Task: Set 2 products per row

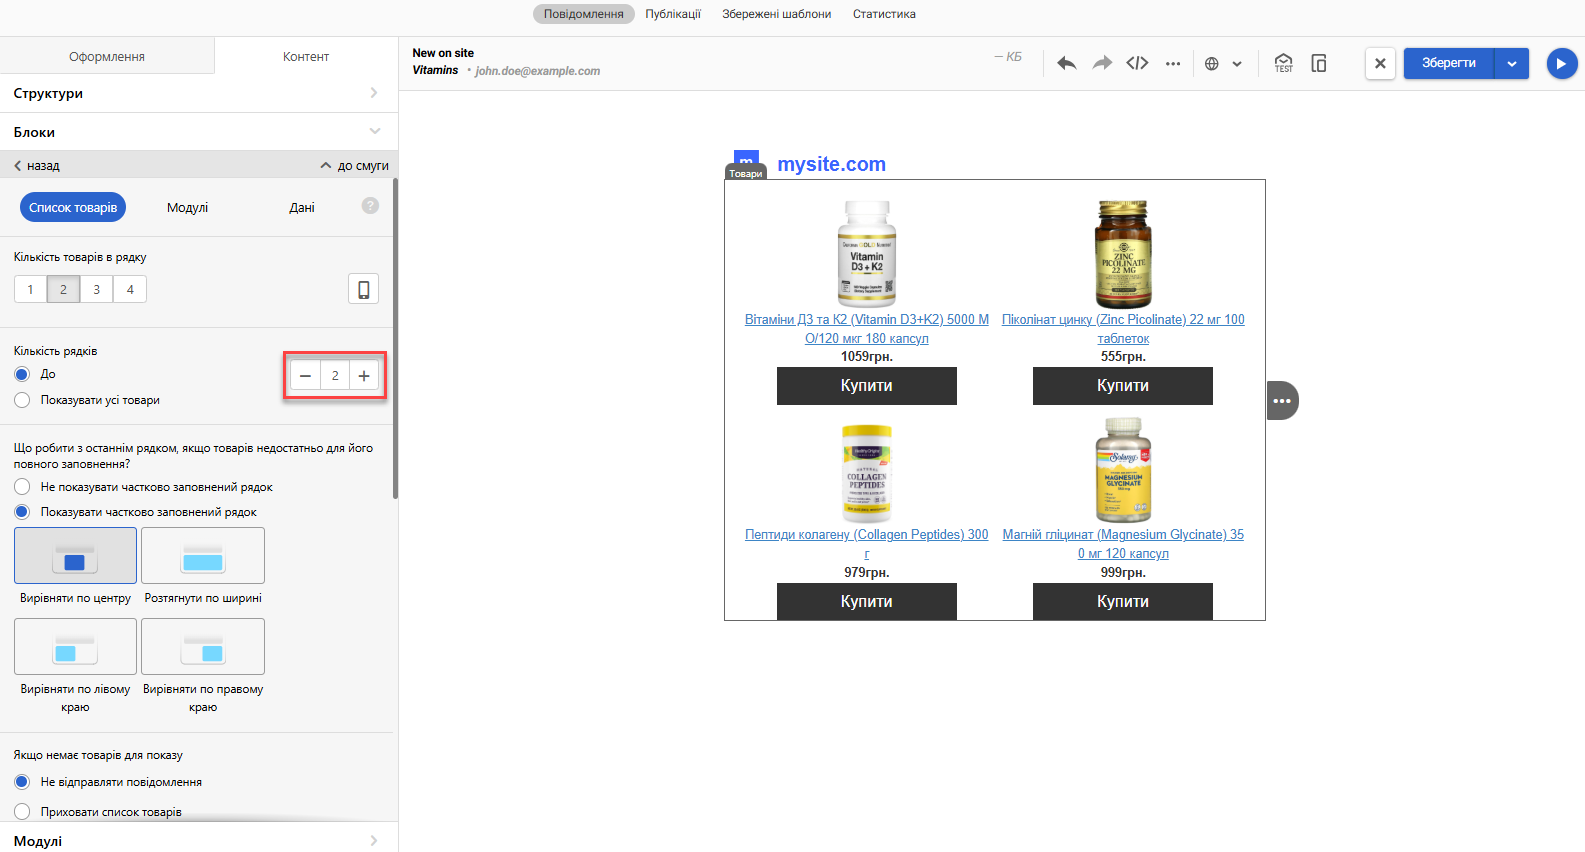Action: pyautogui.click(x=63, y=289)
